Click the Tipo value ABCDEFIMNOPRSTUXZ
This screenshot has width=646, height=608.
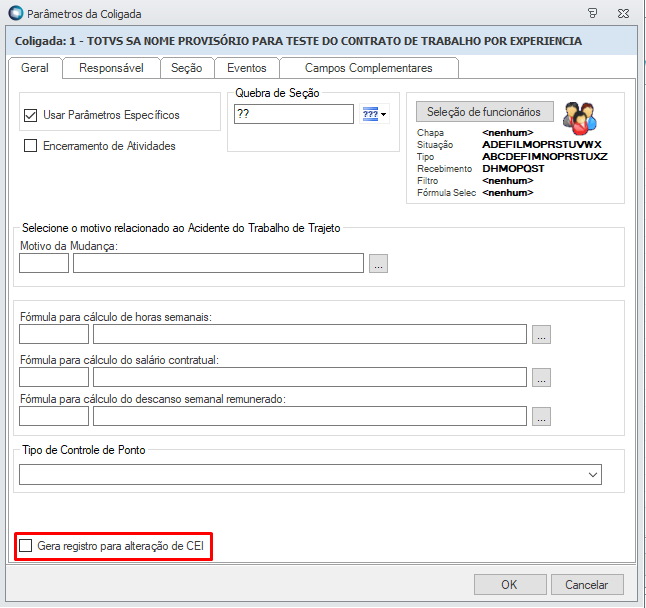[545, 157]
